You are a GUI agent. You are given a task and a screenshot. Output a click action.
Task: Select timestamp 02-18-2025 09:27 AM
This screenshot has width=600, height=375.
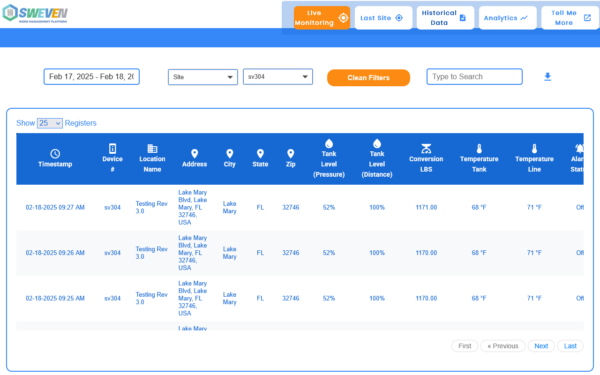pos(55,207)
